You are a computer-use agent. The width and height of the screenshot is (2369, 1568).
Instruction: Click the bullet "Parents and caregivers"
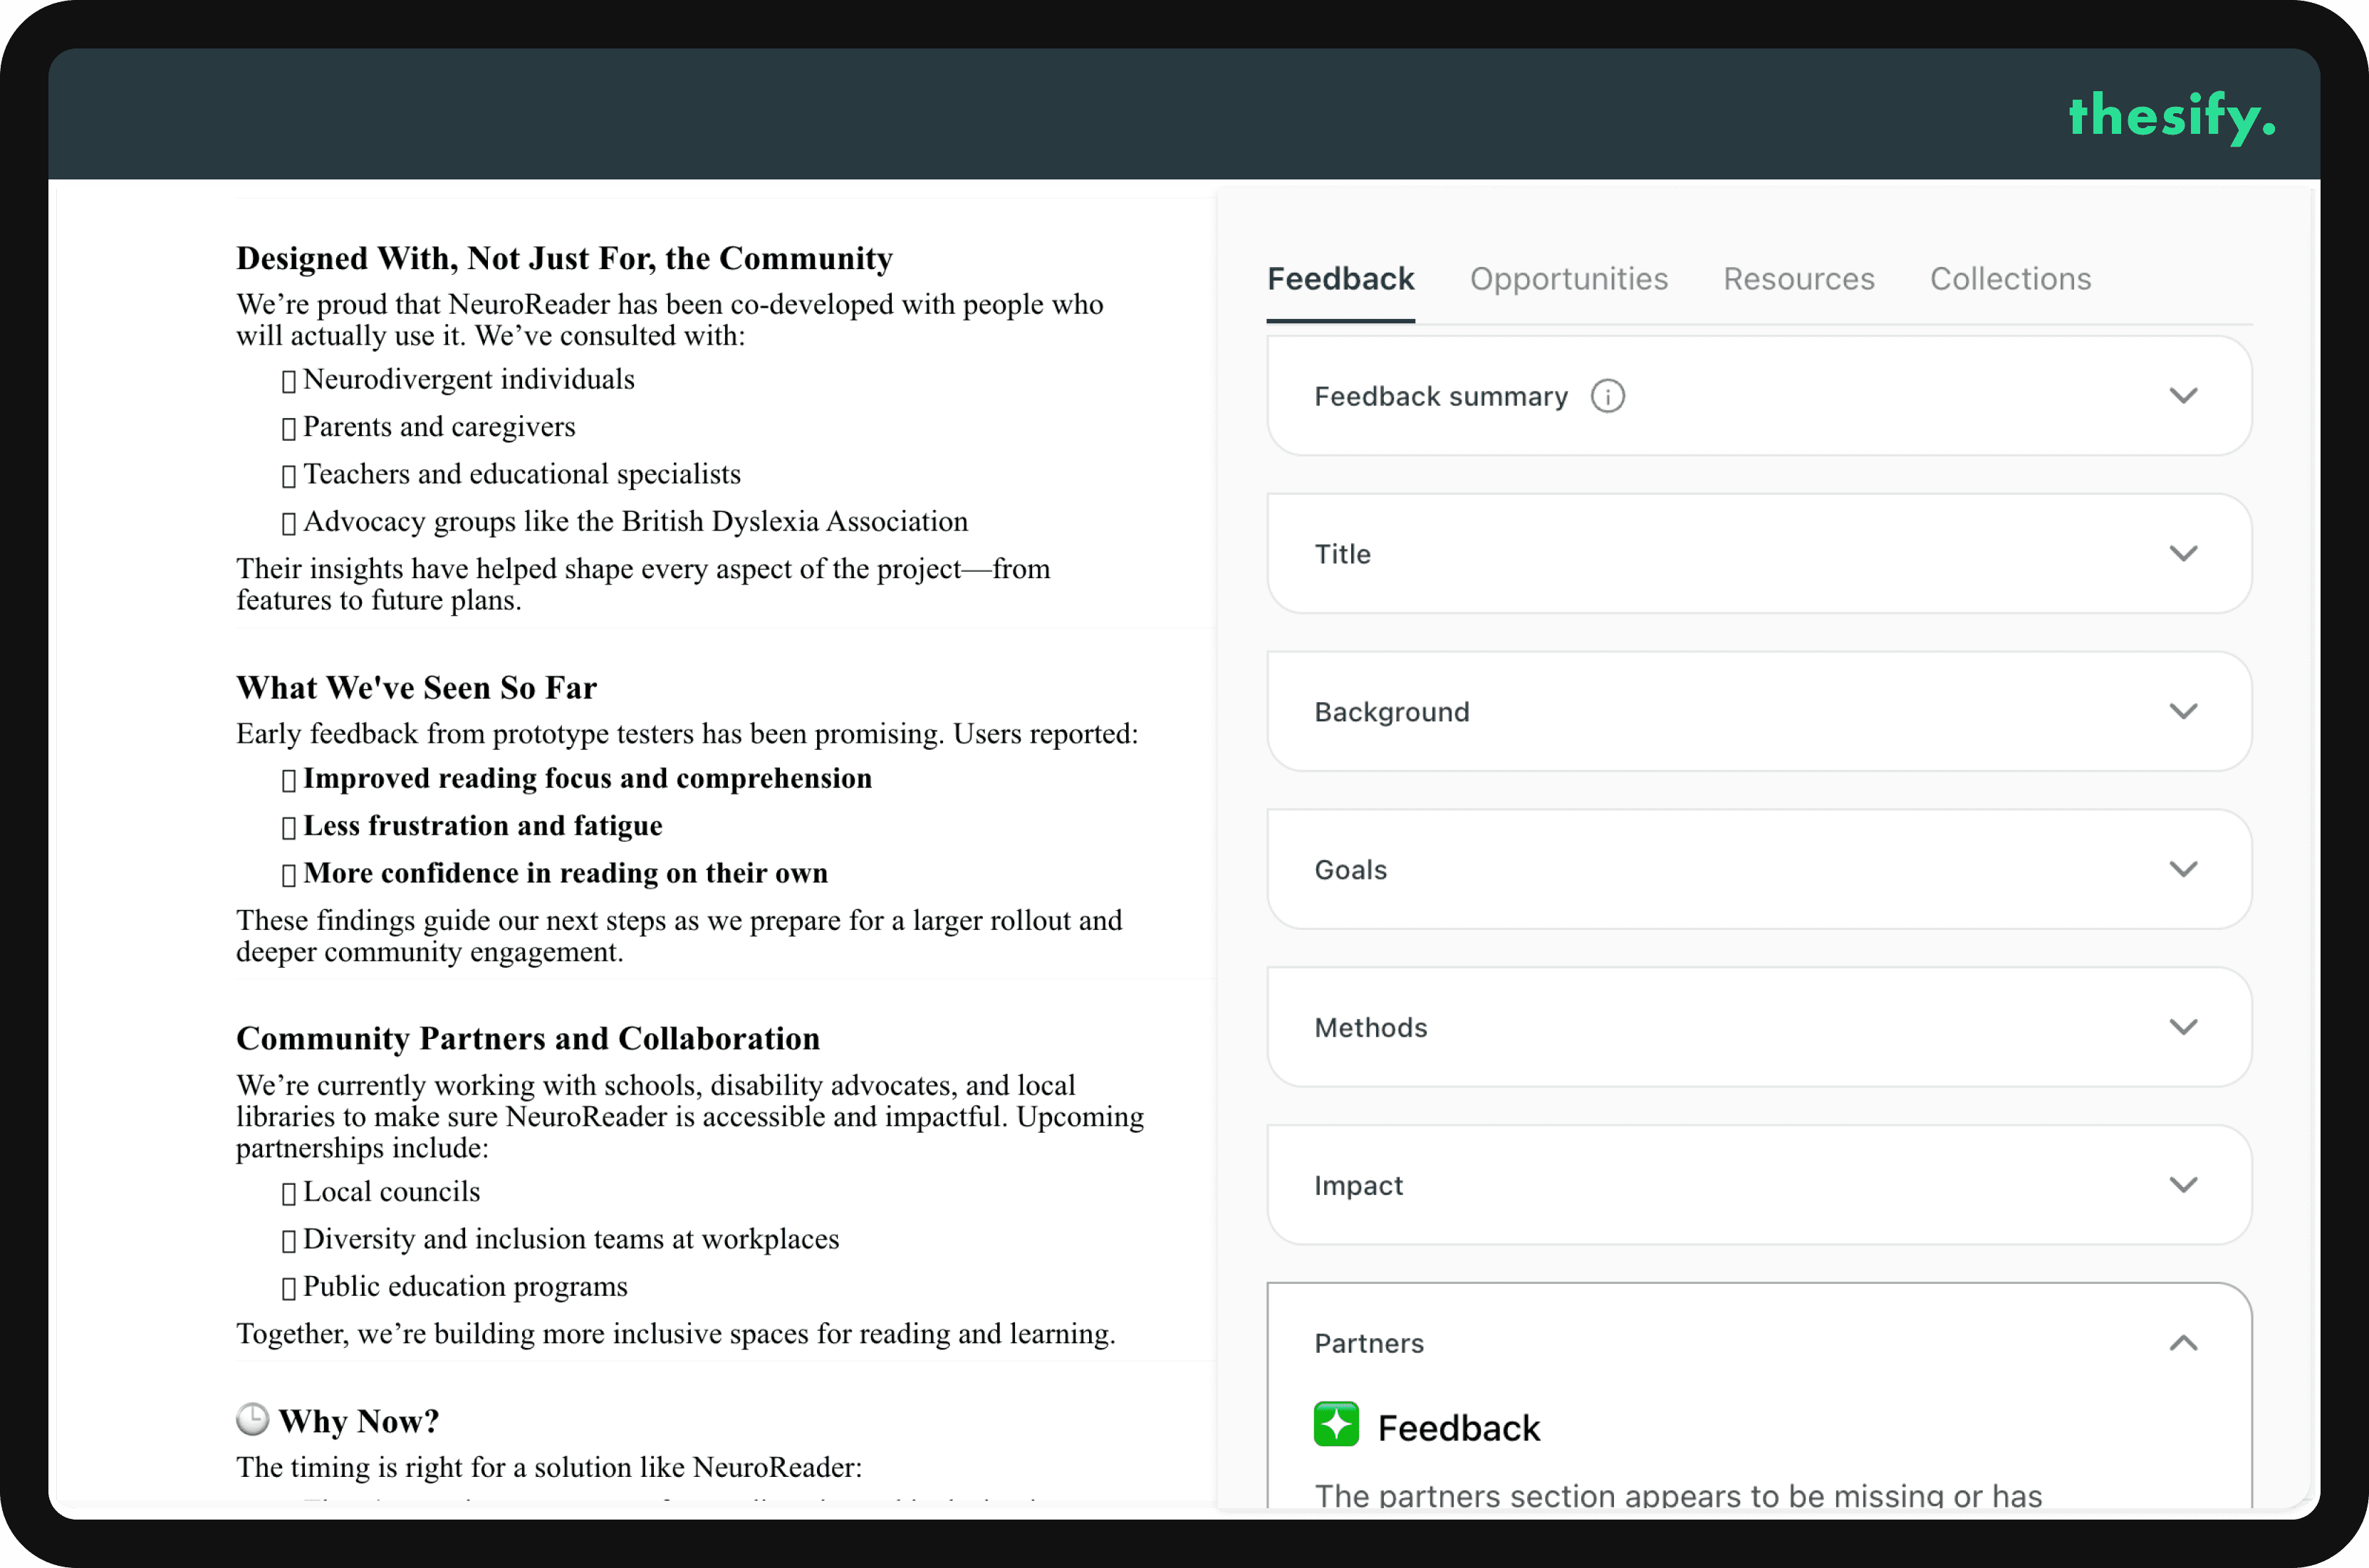[x=439, y=427]
